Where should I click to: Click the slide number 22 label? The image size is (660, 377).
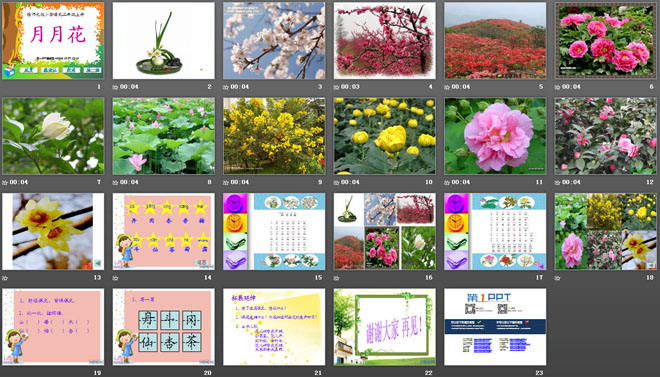[x=428, y=373]
